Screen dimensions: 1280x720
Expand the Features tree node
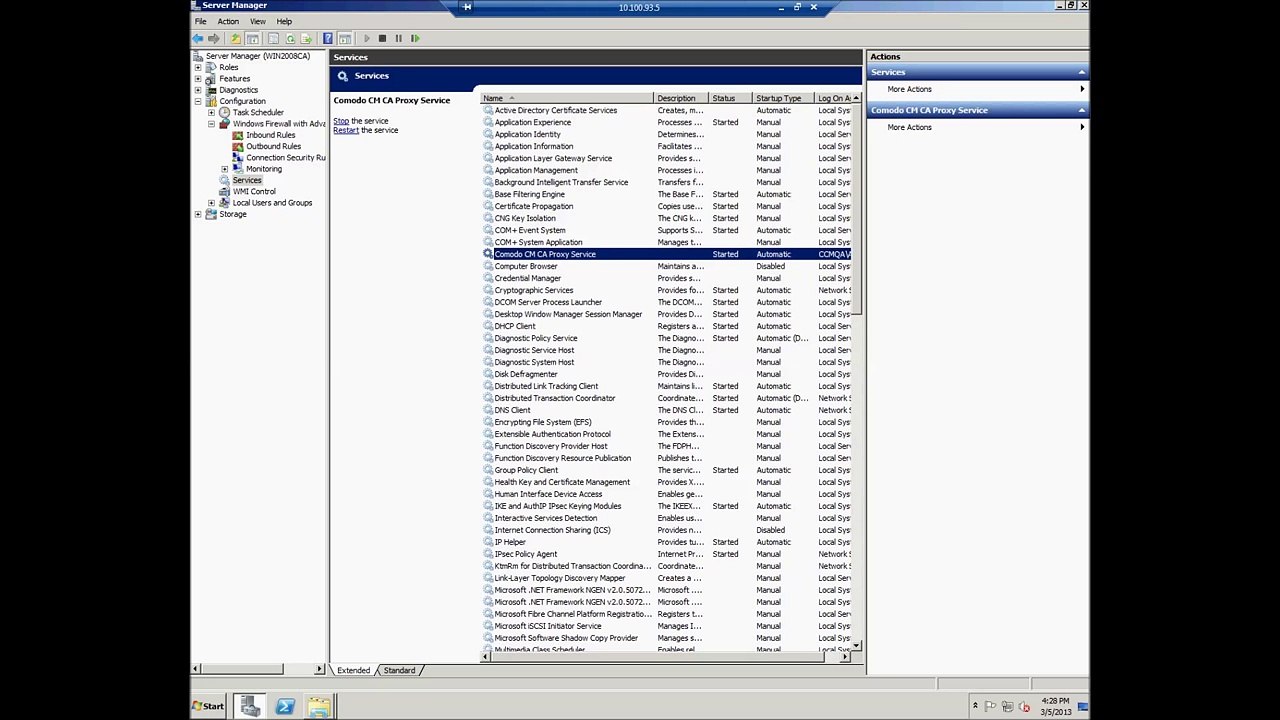point(198,78)
